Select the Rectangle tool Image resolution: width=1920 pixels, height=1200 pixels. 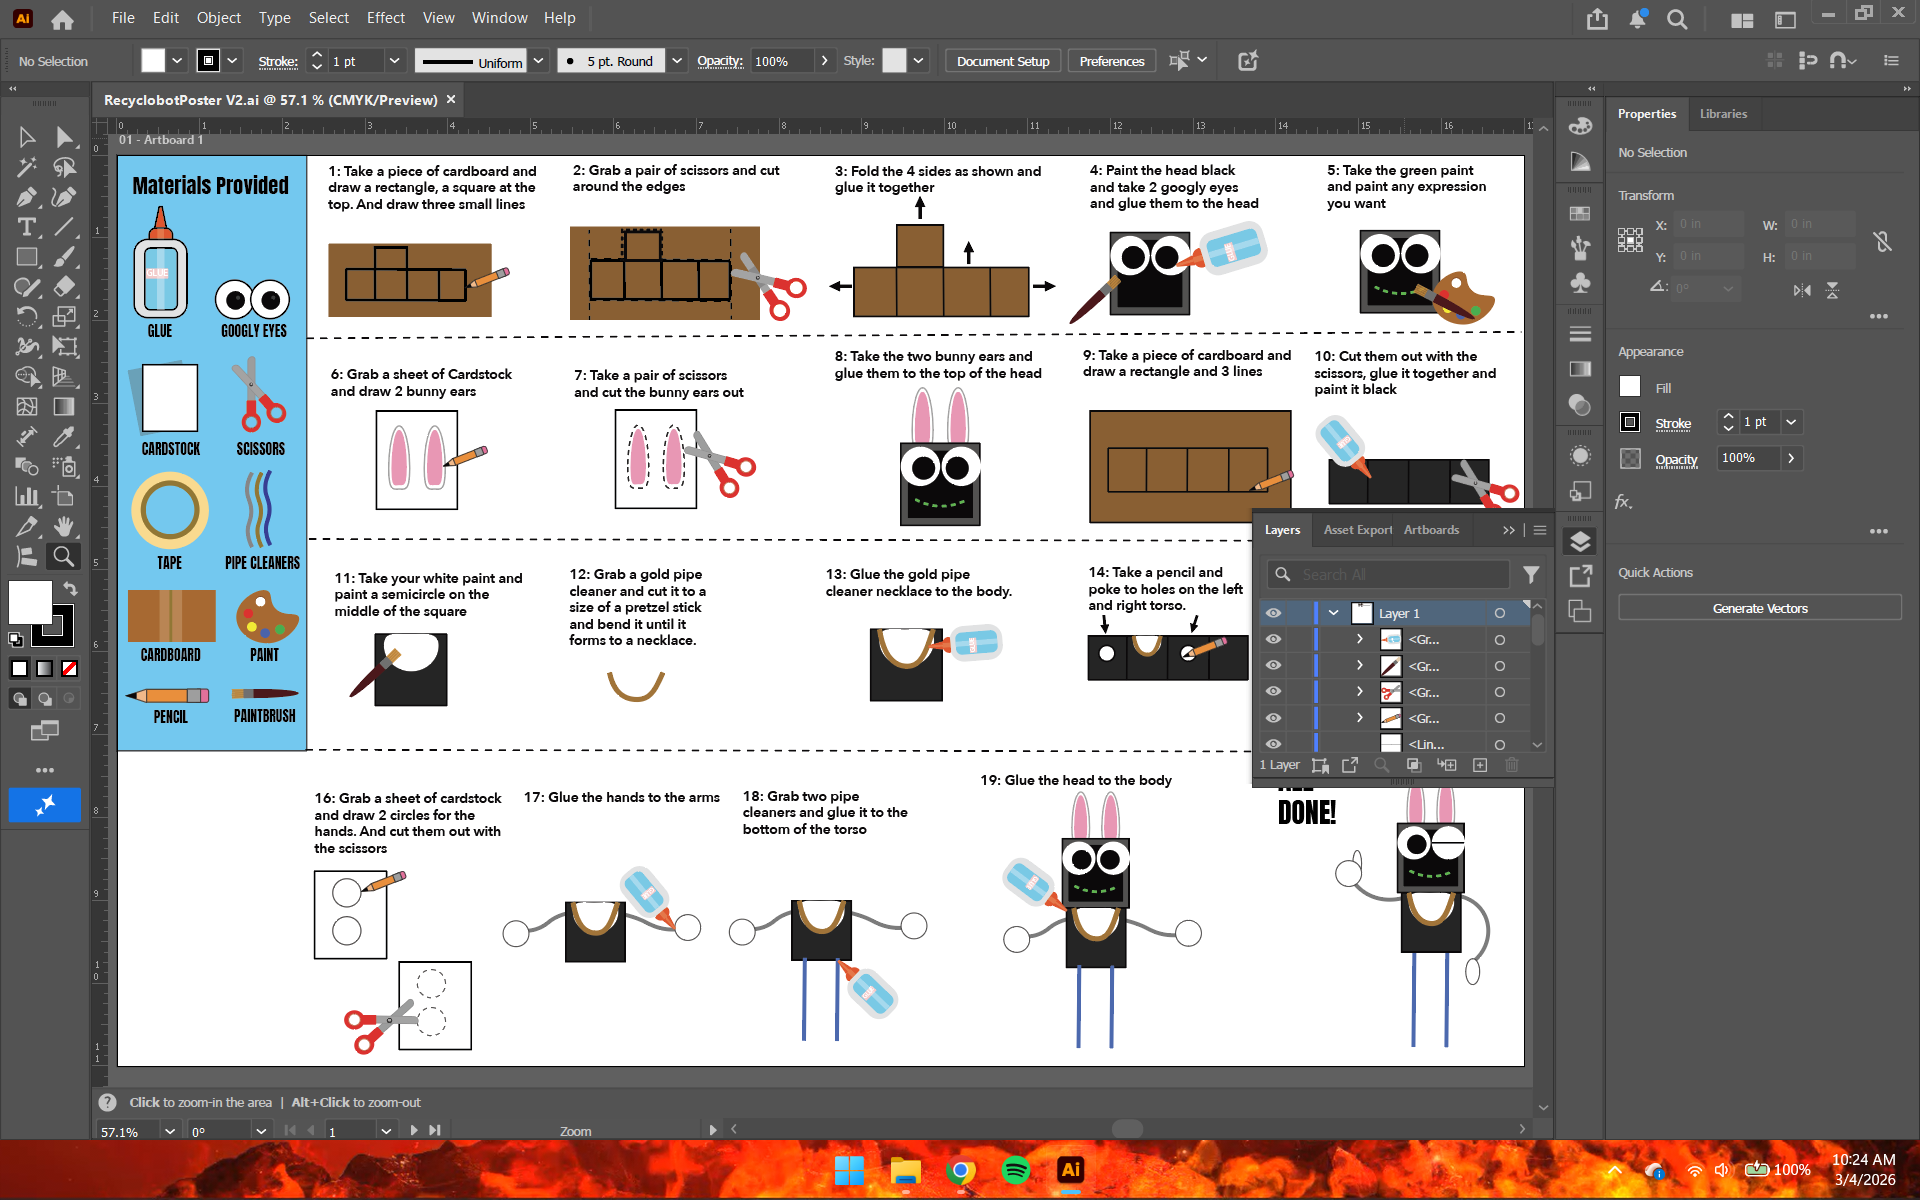tap(27, 257)
